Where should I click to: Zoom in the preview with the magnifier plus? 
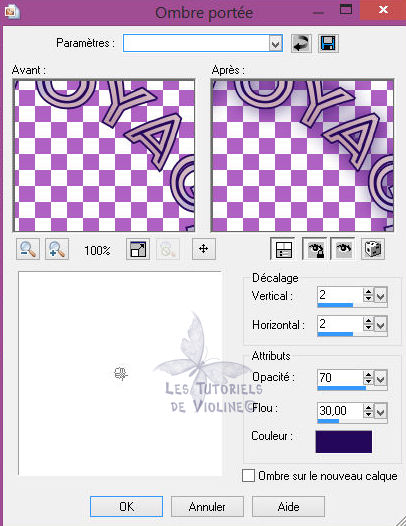57,249
